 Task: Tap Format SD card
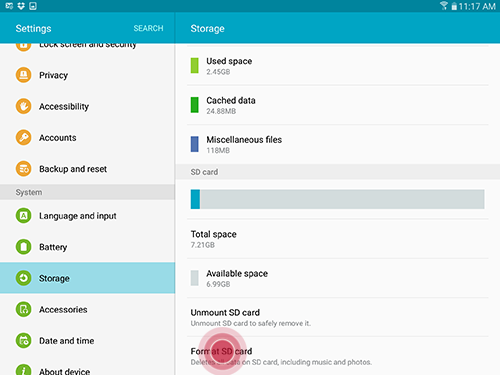point(338,356)
